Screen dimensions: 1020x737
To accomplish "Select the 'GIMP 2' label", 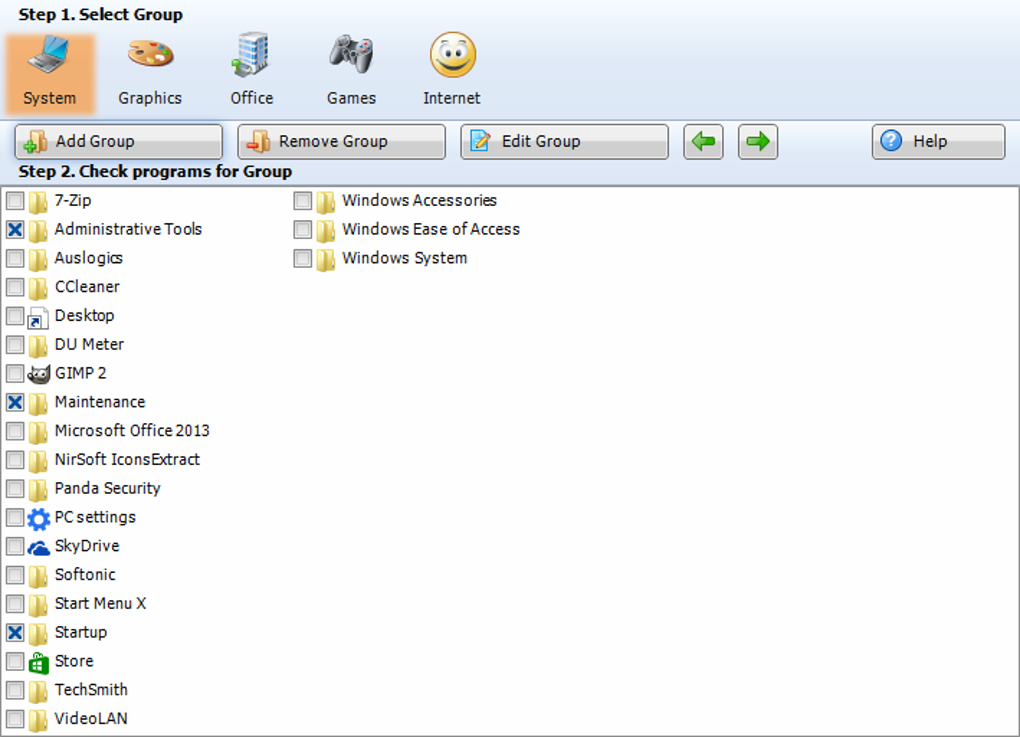I will [x=81, y=373].
